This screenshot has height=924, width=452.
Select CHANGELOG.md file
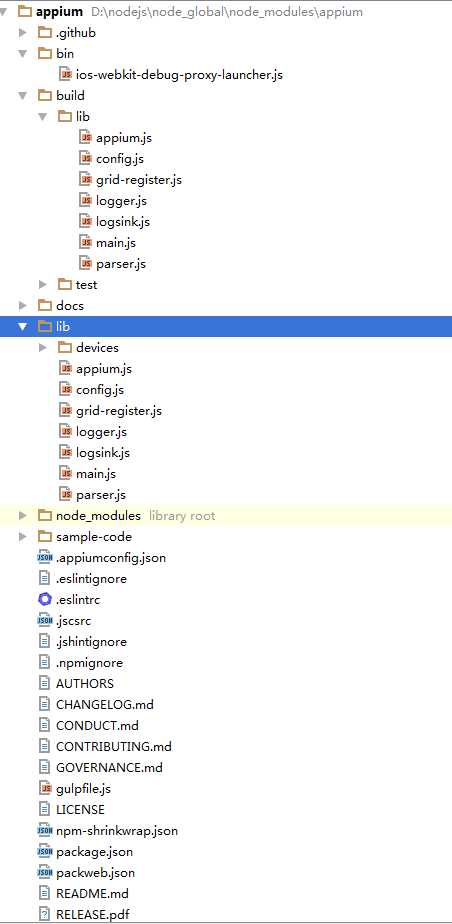tap(105, 704)
